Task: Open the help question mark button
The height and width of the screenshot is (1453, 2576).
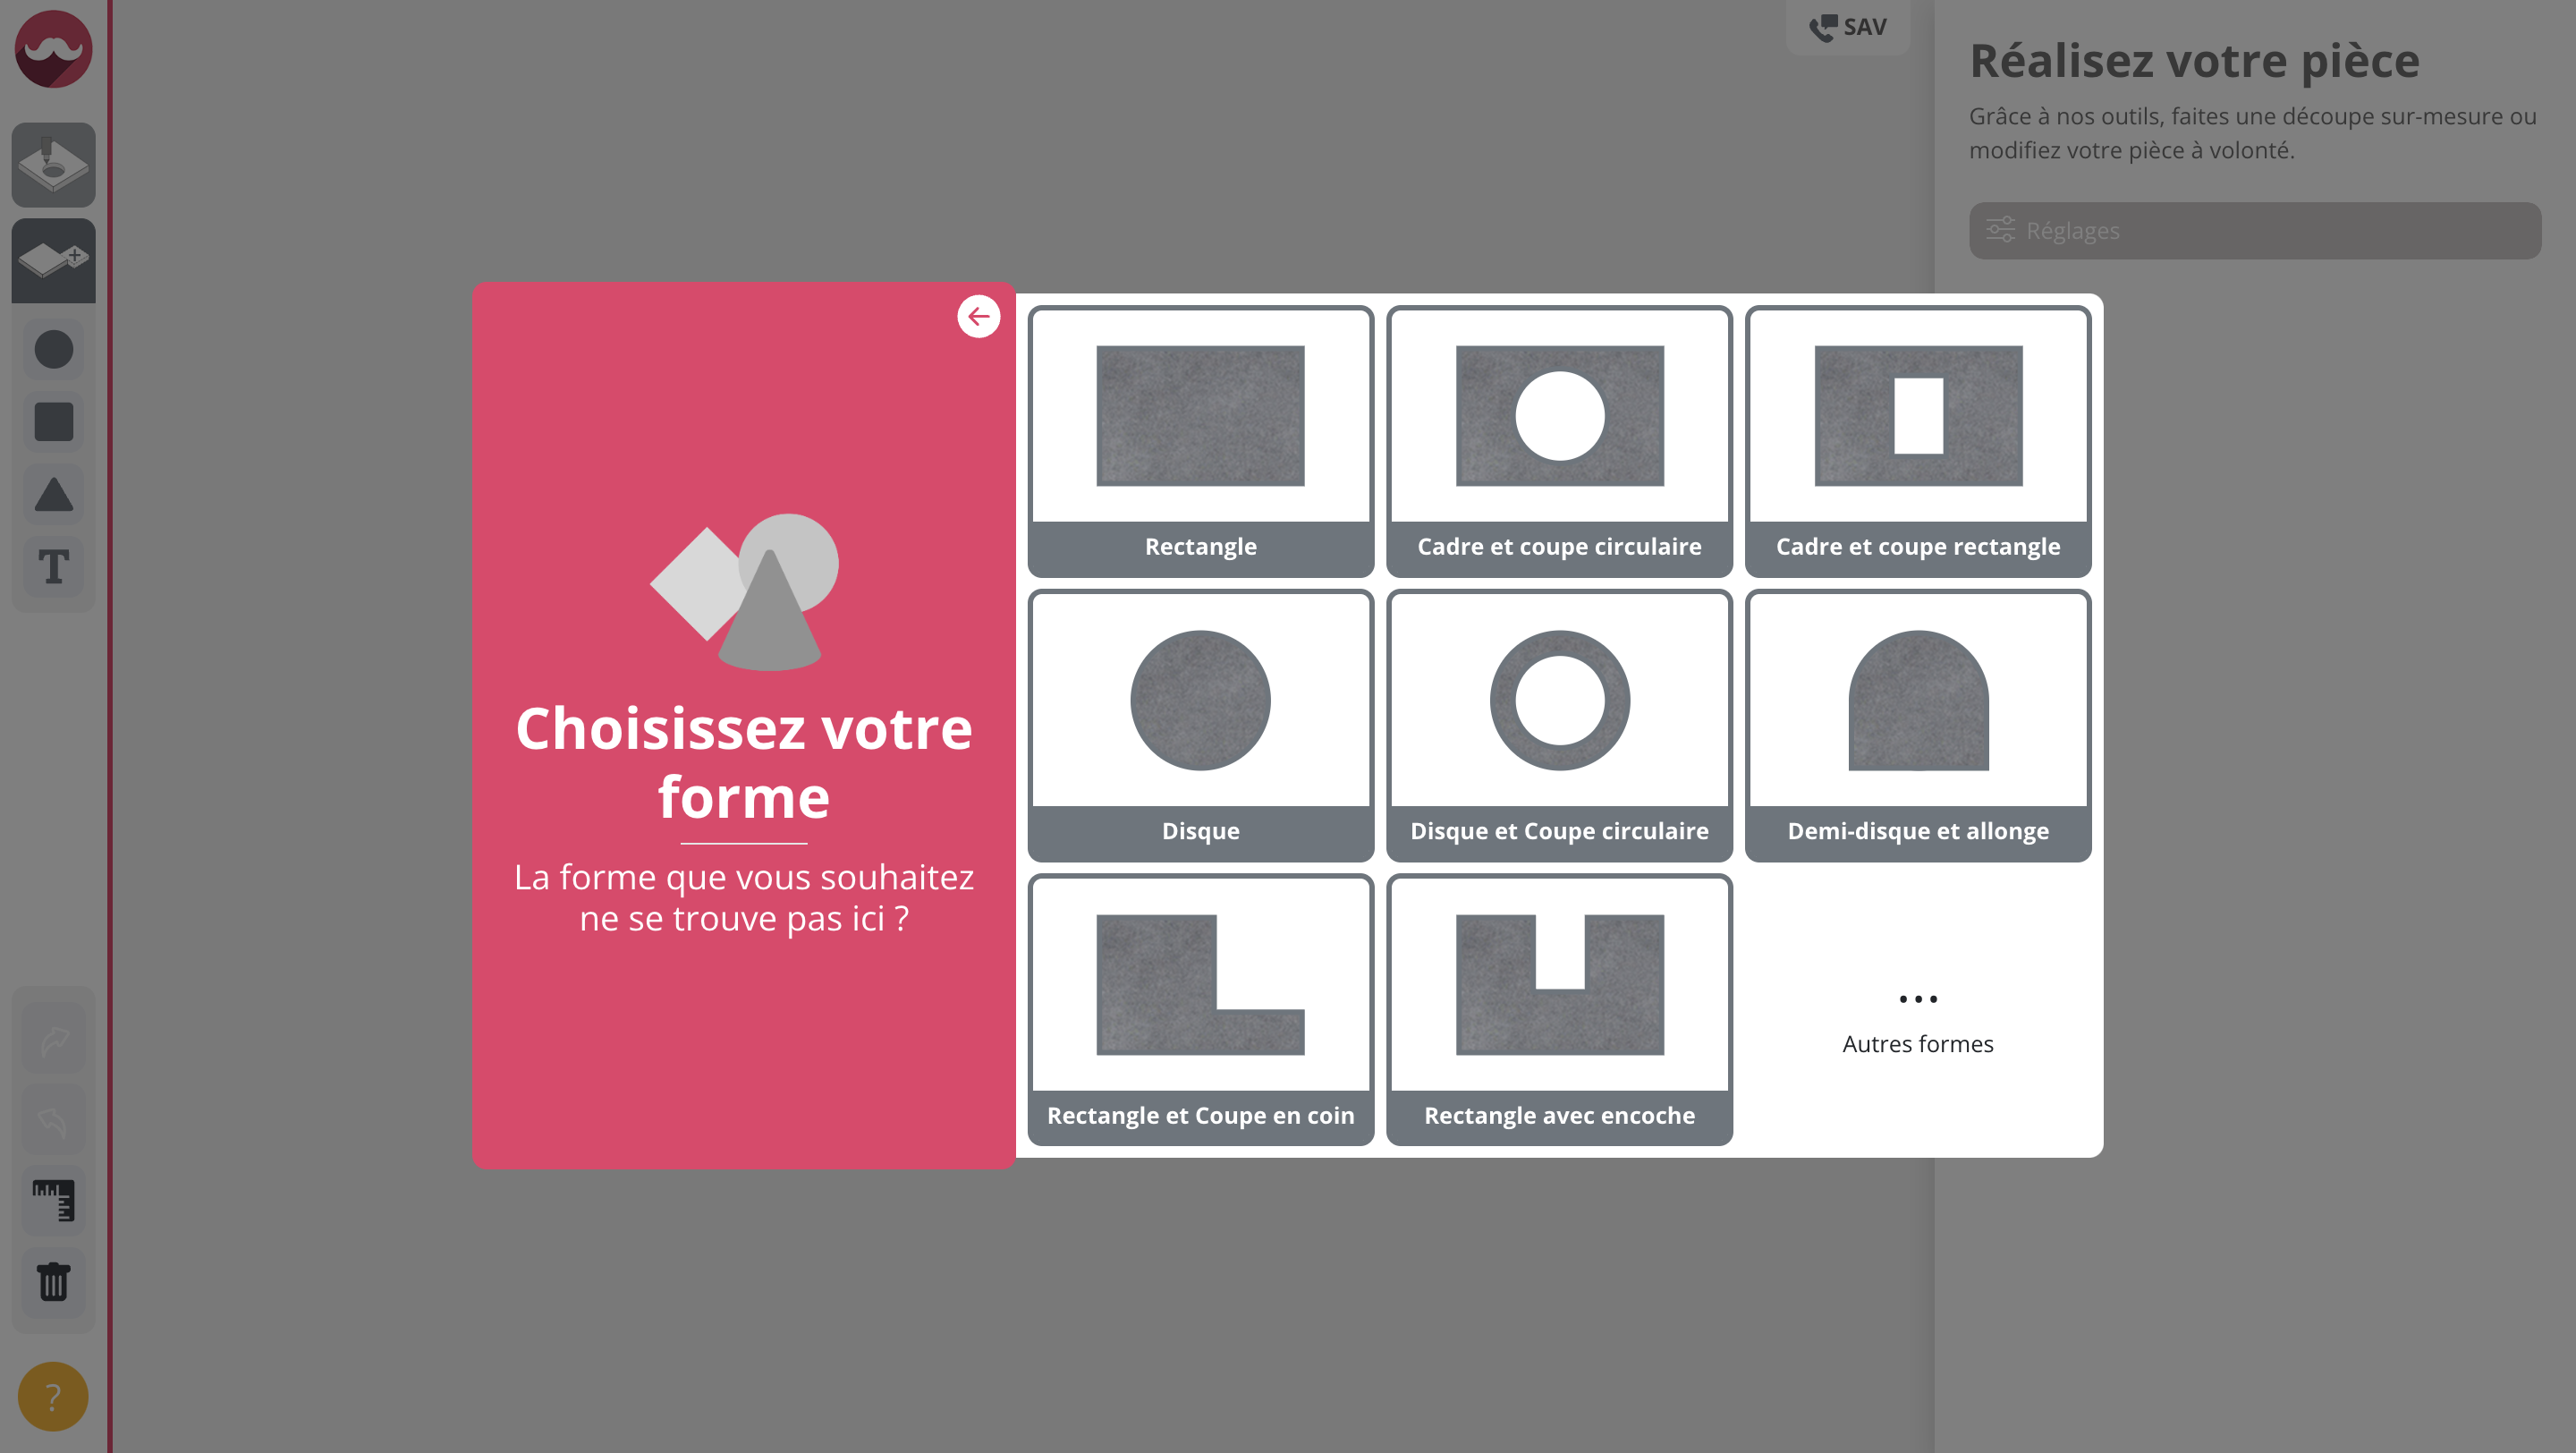Action: [x=53, y=1396]
